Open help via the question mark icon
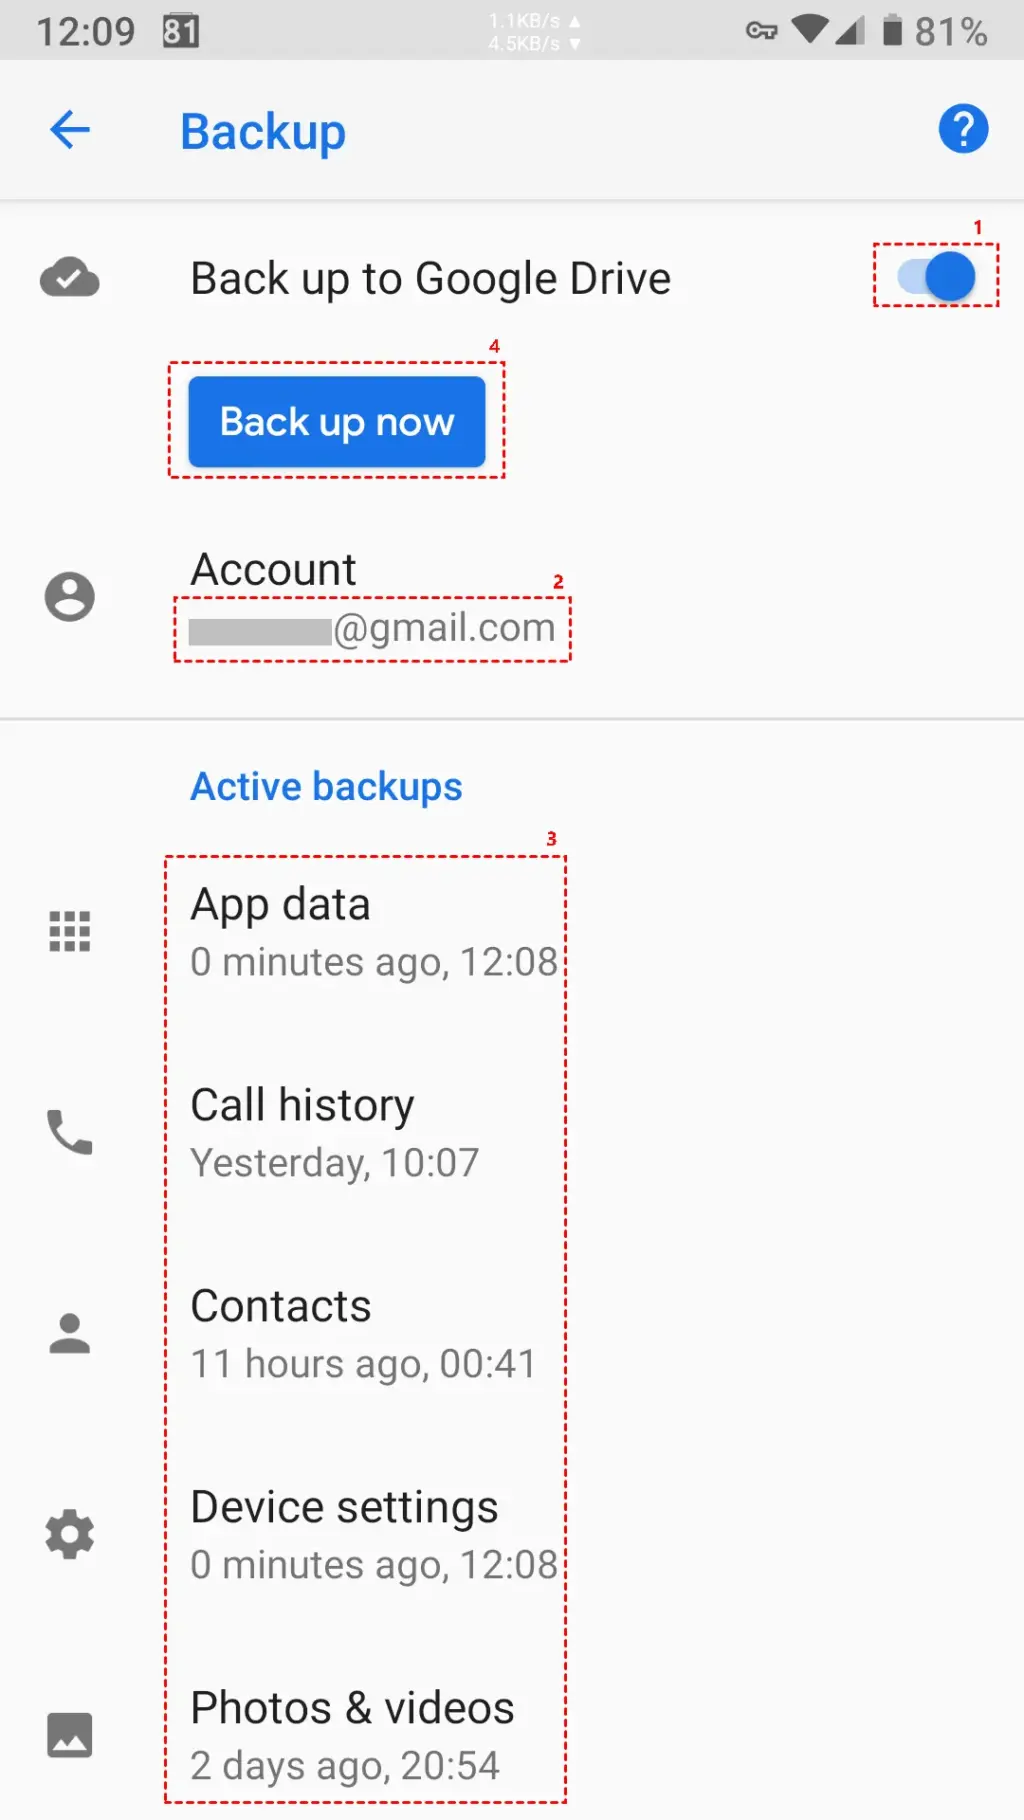 coord(962,129)
